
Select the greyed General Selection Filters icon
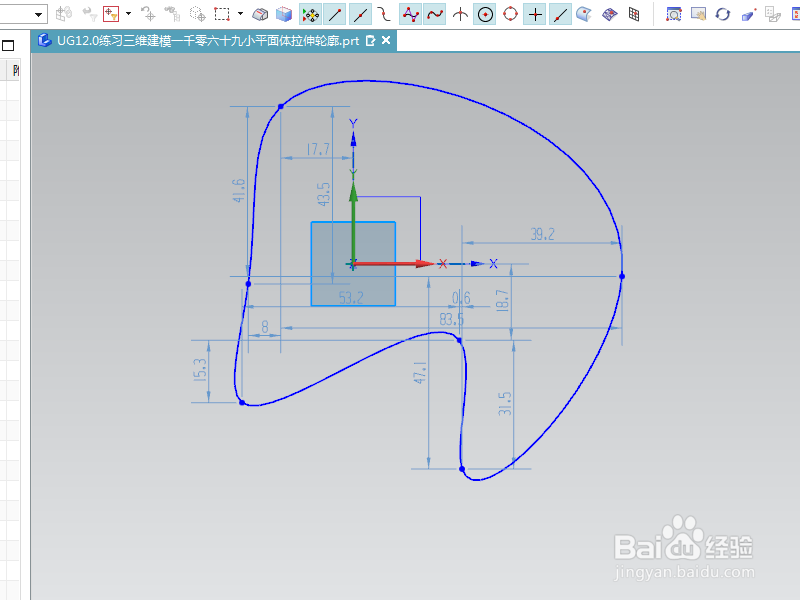(x=64, y=14)
